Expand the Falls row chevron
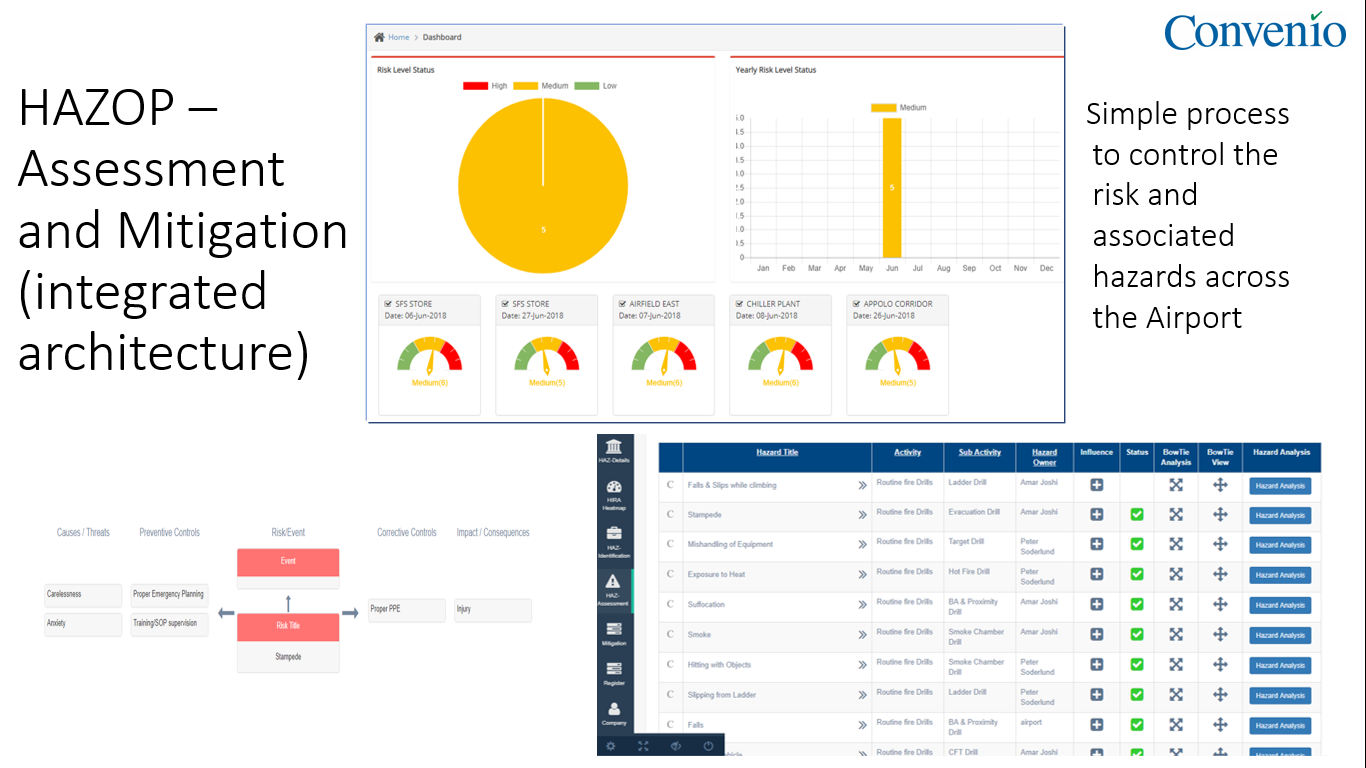Viewport: 1366px width, 768px height. click(x=862, y=725)
